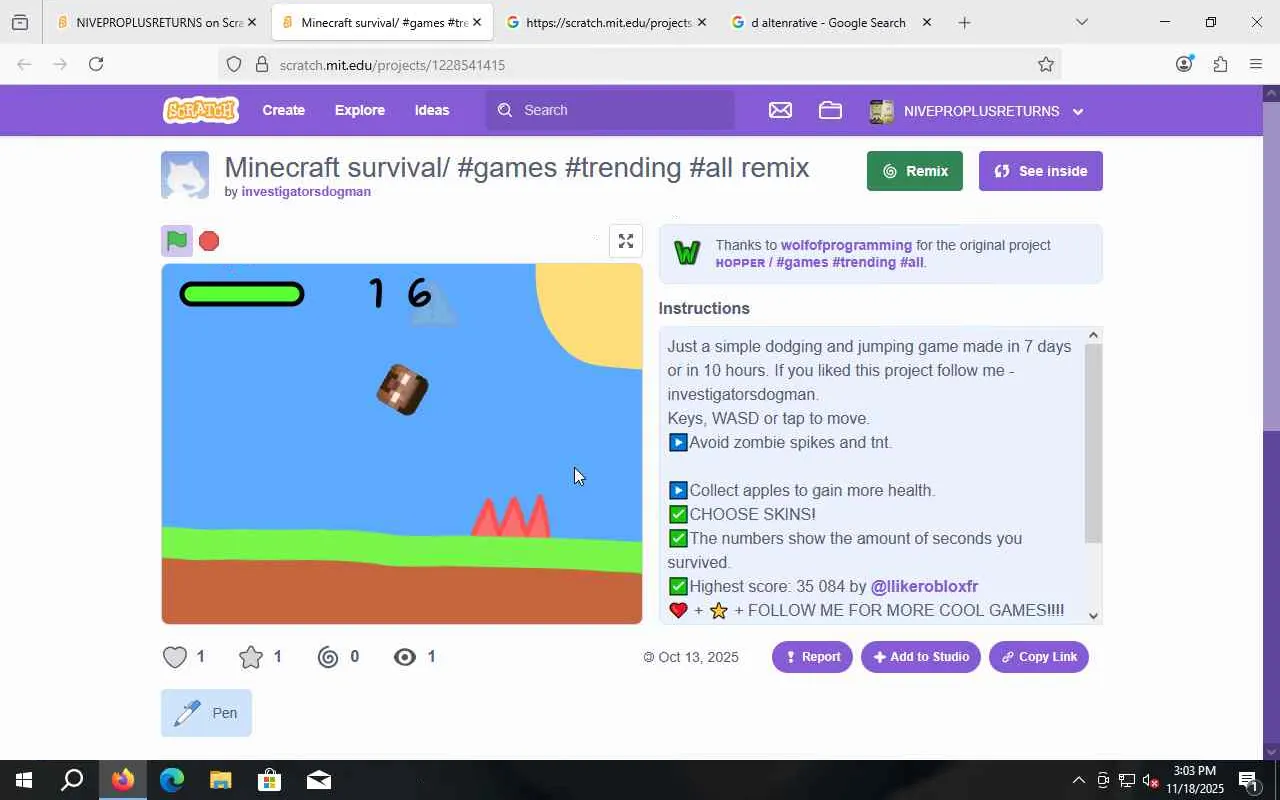The image size is (1280, 800).
Task: Stop the project with the red stop sign
Action: [209, 241]
